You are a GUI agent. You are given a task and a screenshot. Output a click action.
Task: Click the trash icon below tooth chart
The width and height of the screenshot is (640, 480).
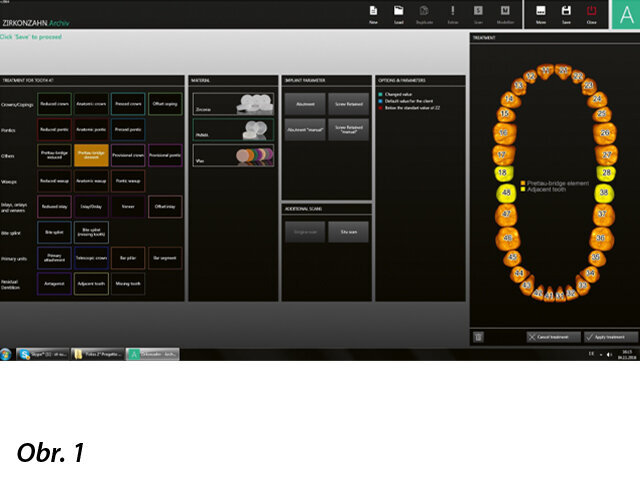(478, 337)
